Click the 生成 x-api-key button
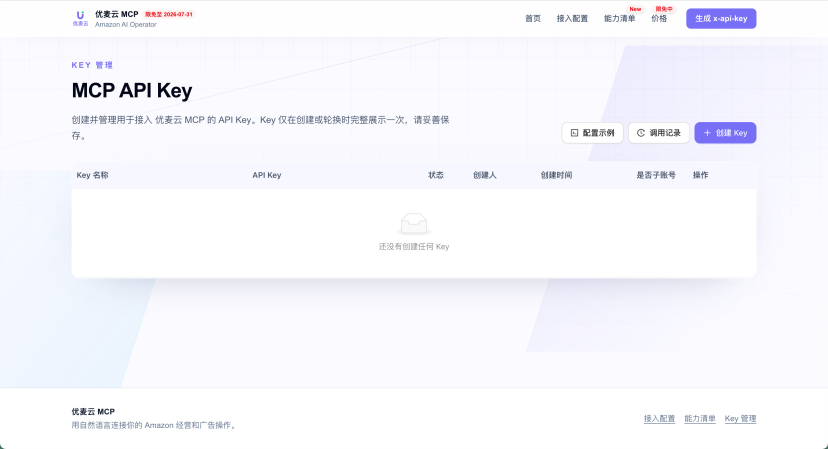The height and width of the screenshot is (449, 828). [721, 18]
